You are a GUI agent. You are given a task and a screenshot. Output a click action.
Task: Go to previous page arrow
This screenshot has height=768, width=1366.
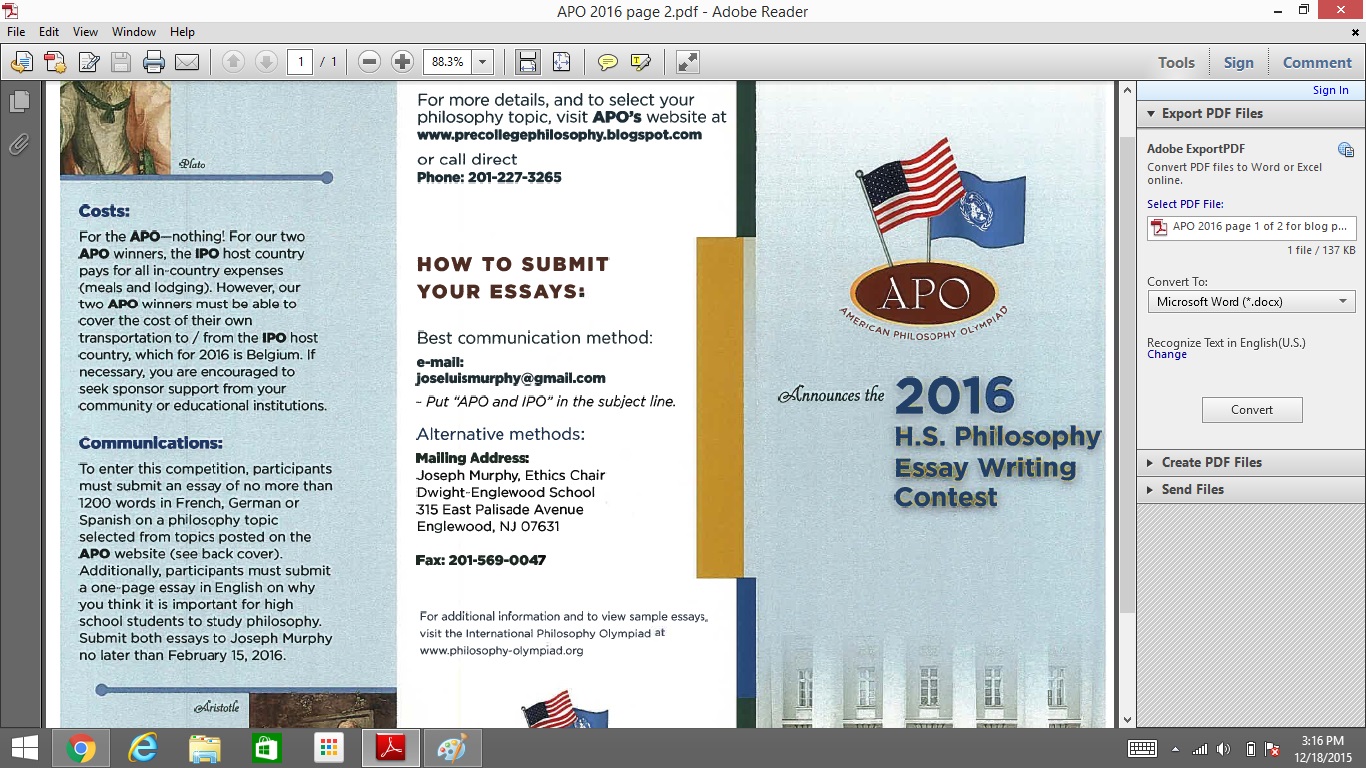coord(233,62)
